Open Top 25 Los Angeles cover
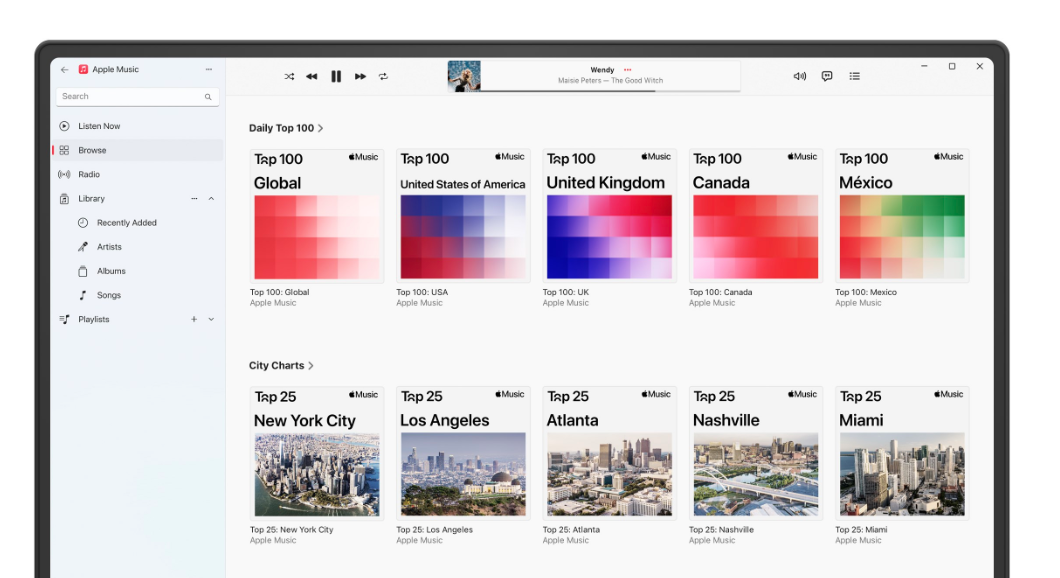1060x578 pixels. [x=463, y=453]
